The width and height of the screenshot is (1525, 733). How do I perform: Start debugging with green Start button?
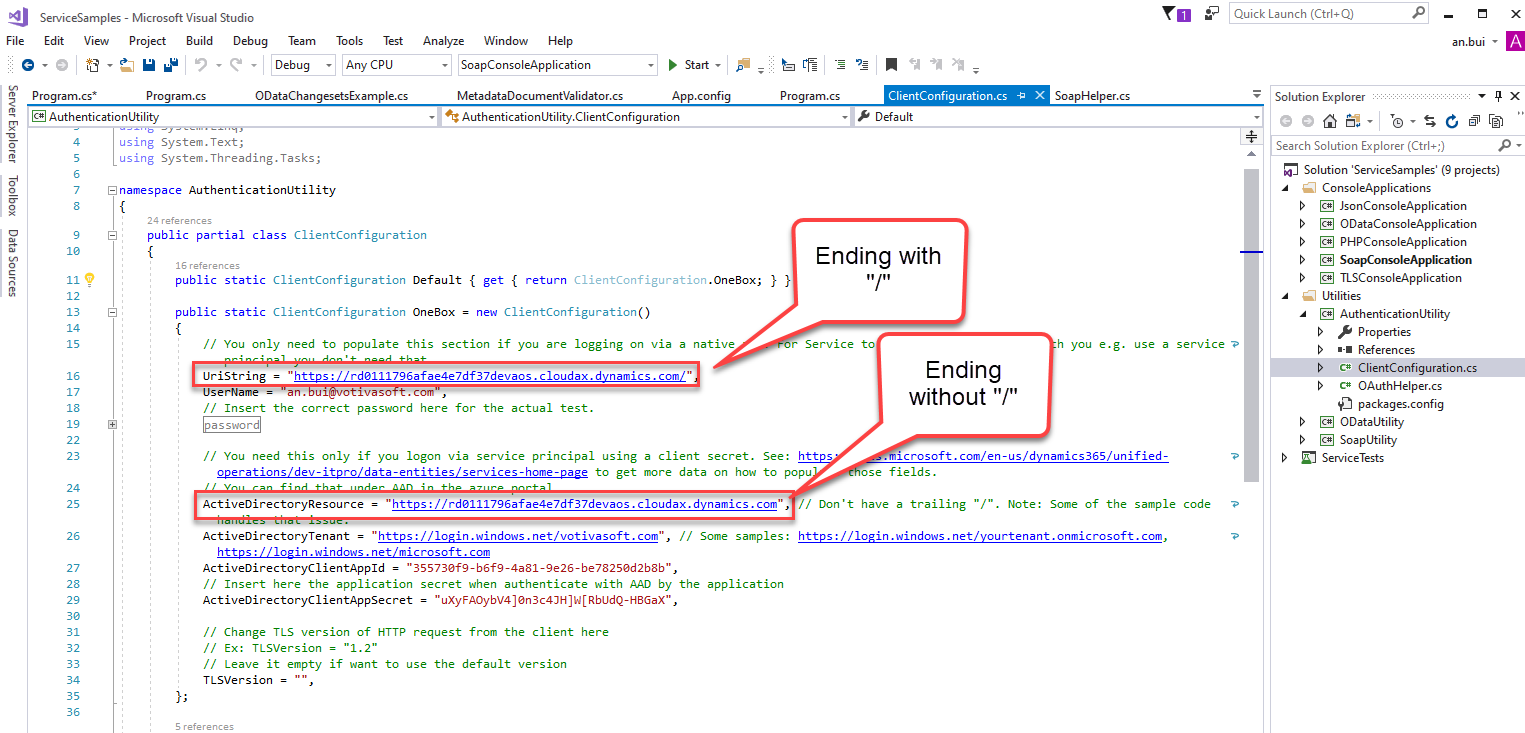tap(689, 65)
